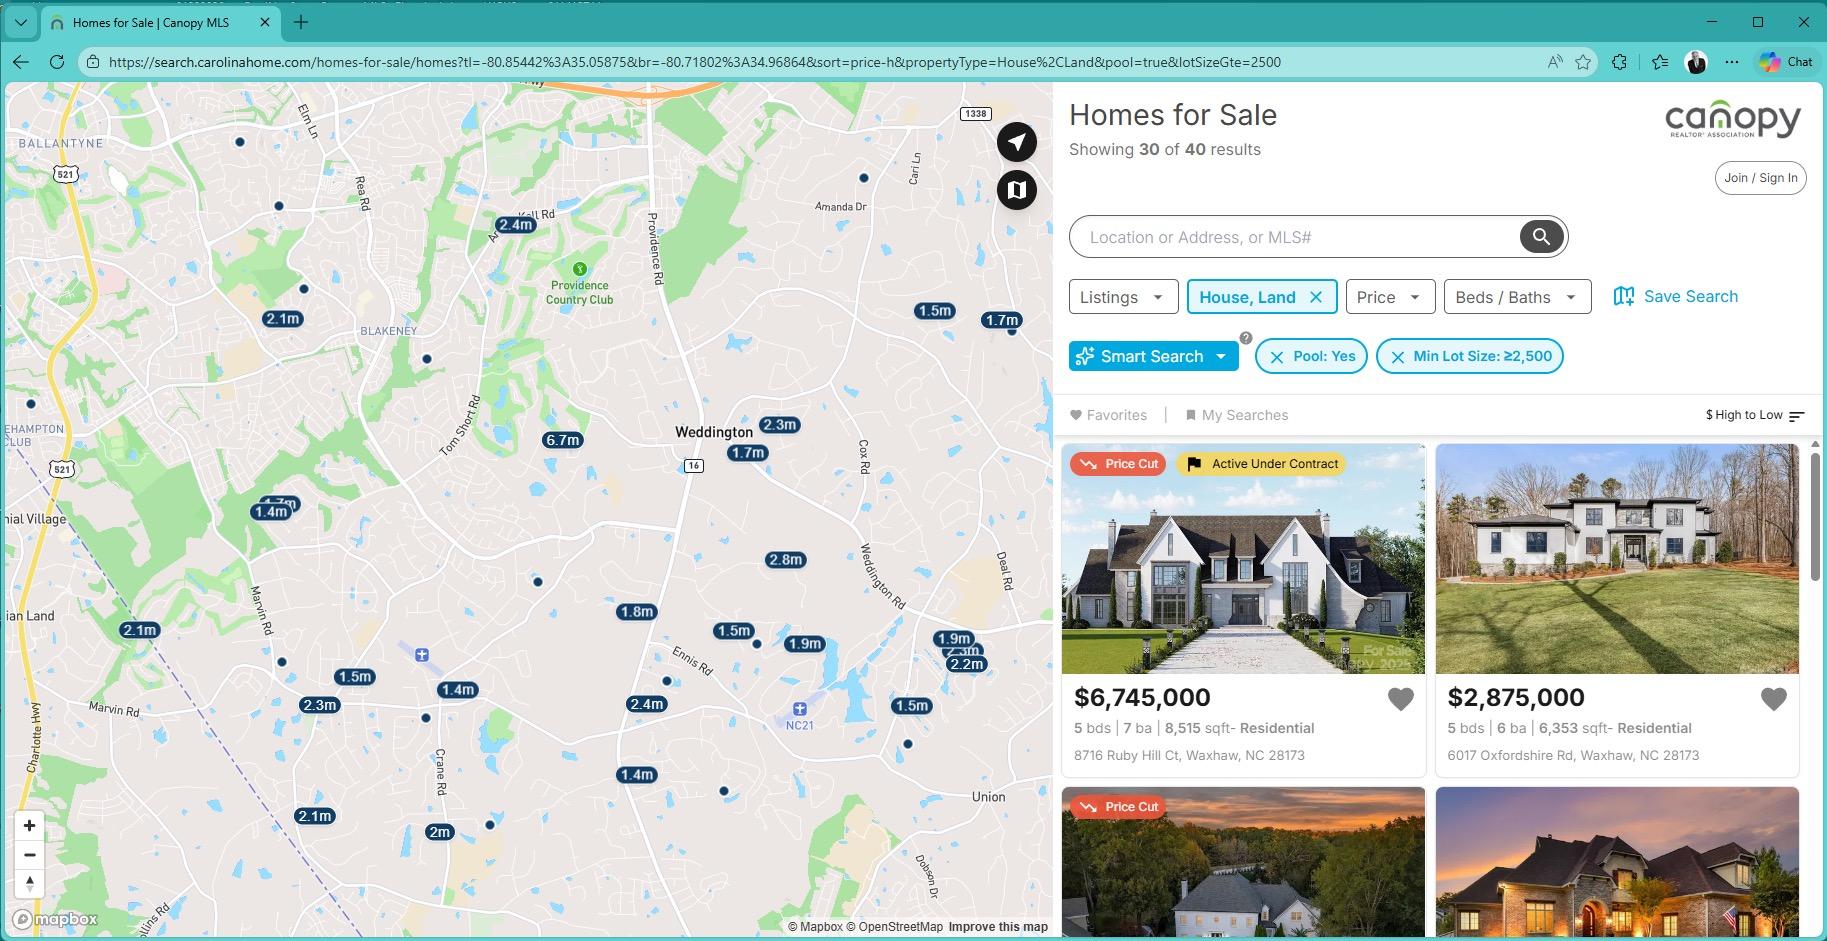The height and width of the screenshot is (941, 1827).
Task: Click the map geolocation arrow button
Action: point(1016,142)
